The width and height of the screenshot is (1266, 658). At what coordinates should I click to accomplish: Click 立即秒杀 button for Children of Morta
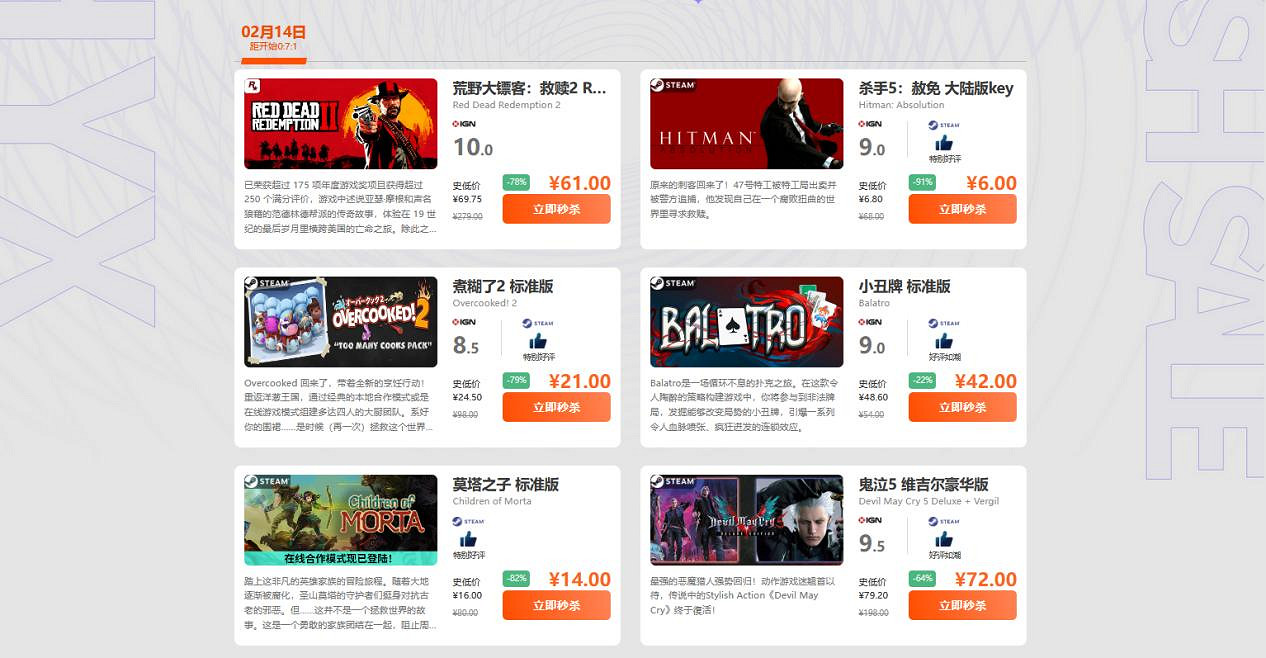556,605
